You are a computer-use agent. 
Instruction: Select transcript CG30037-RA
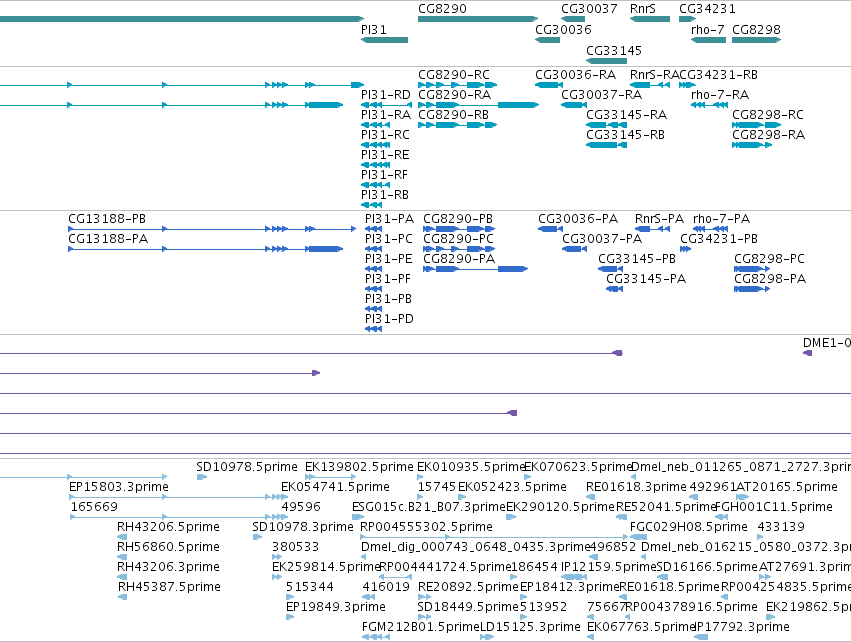click(x=574, y=105)
